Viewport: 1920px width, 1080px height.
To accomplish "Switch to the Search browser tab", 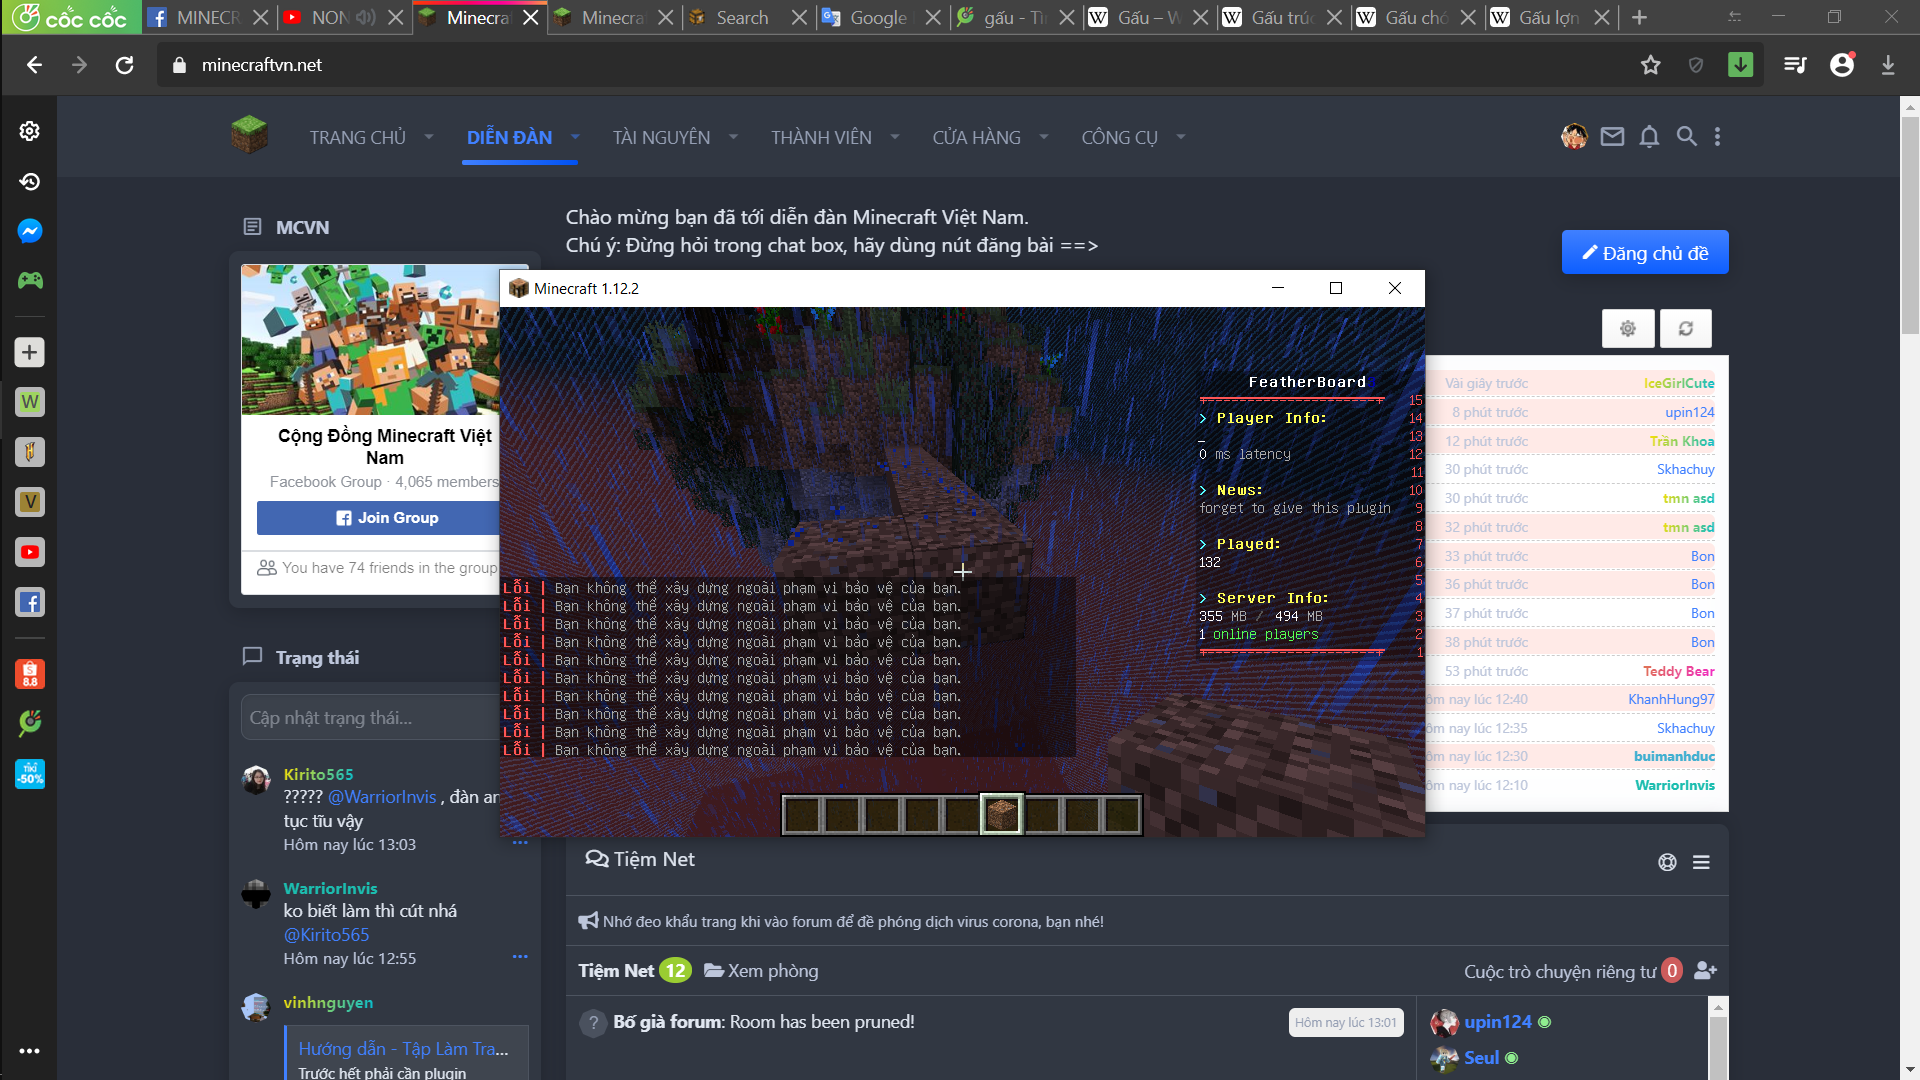I will click(x=741, y=17).
